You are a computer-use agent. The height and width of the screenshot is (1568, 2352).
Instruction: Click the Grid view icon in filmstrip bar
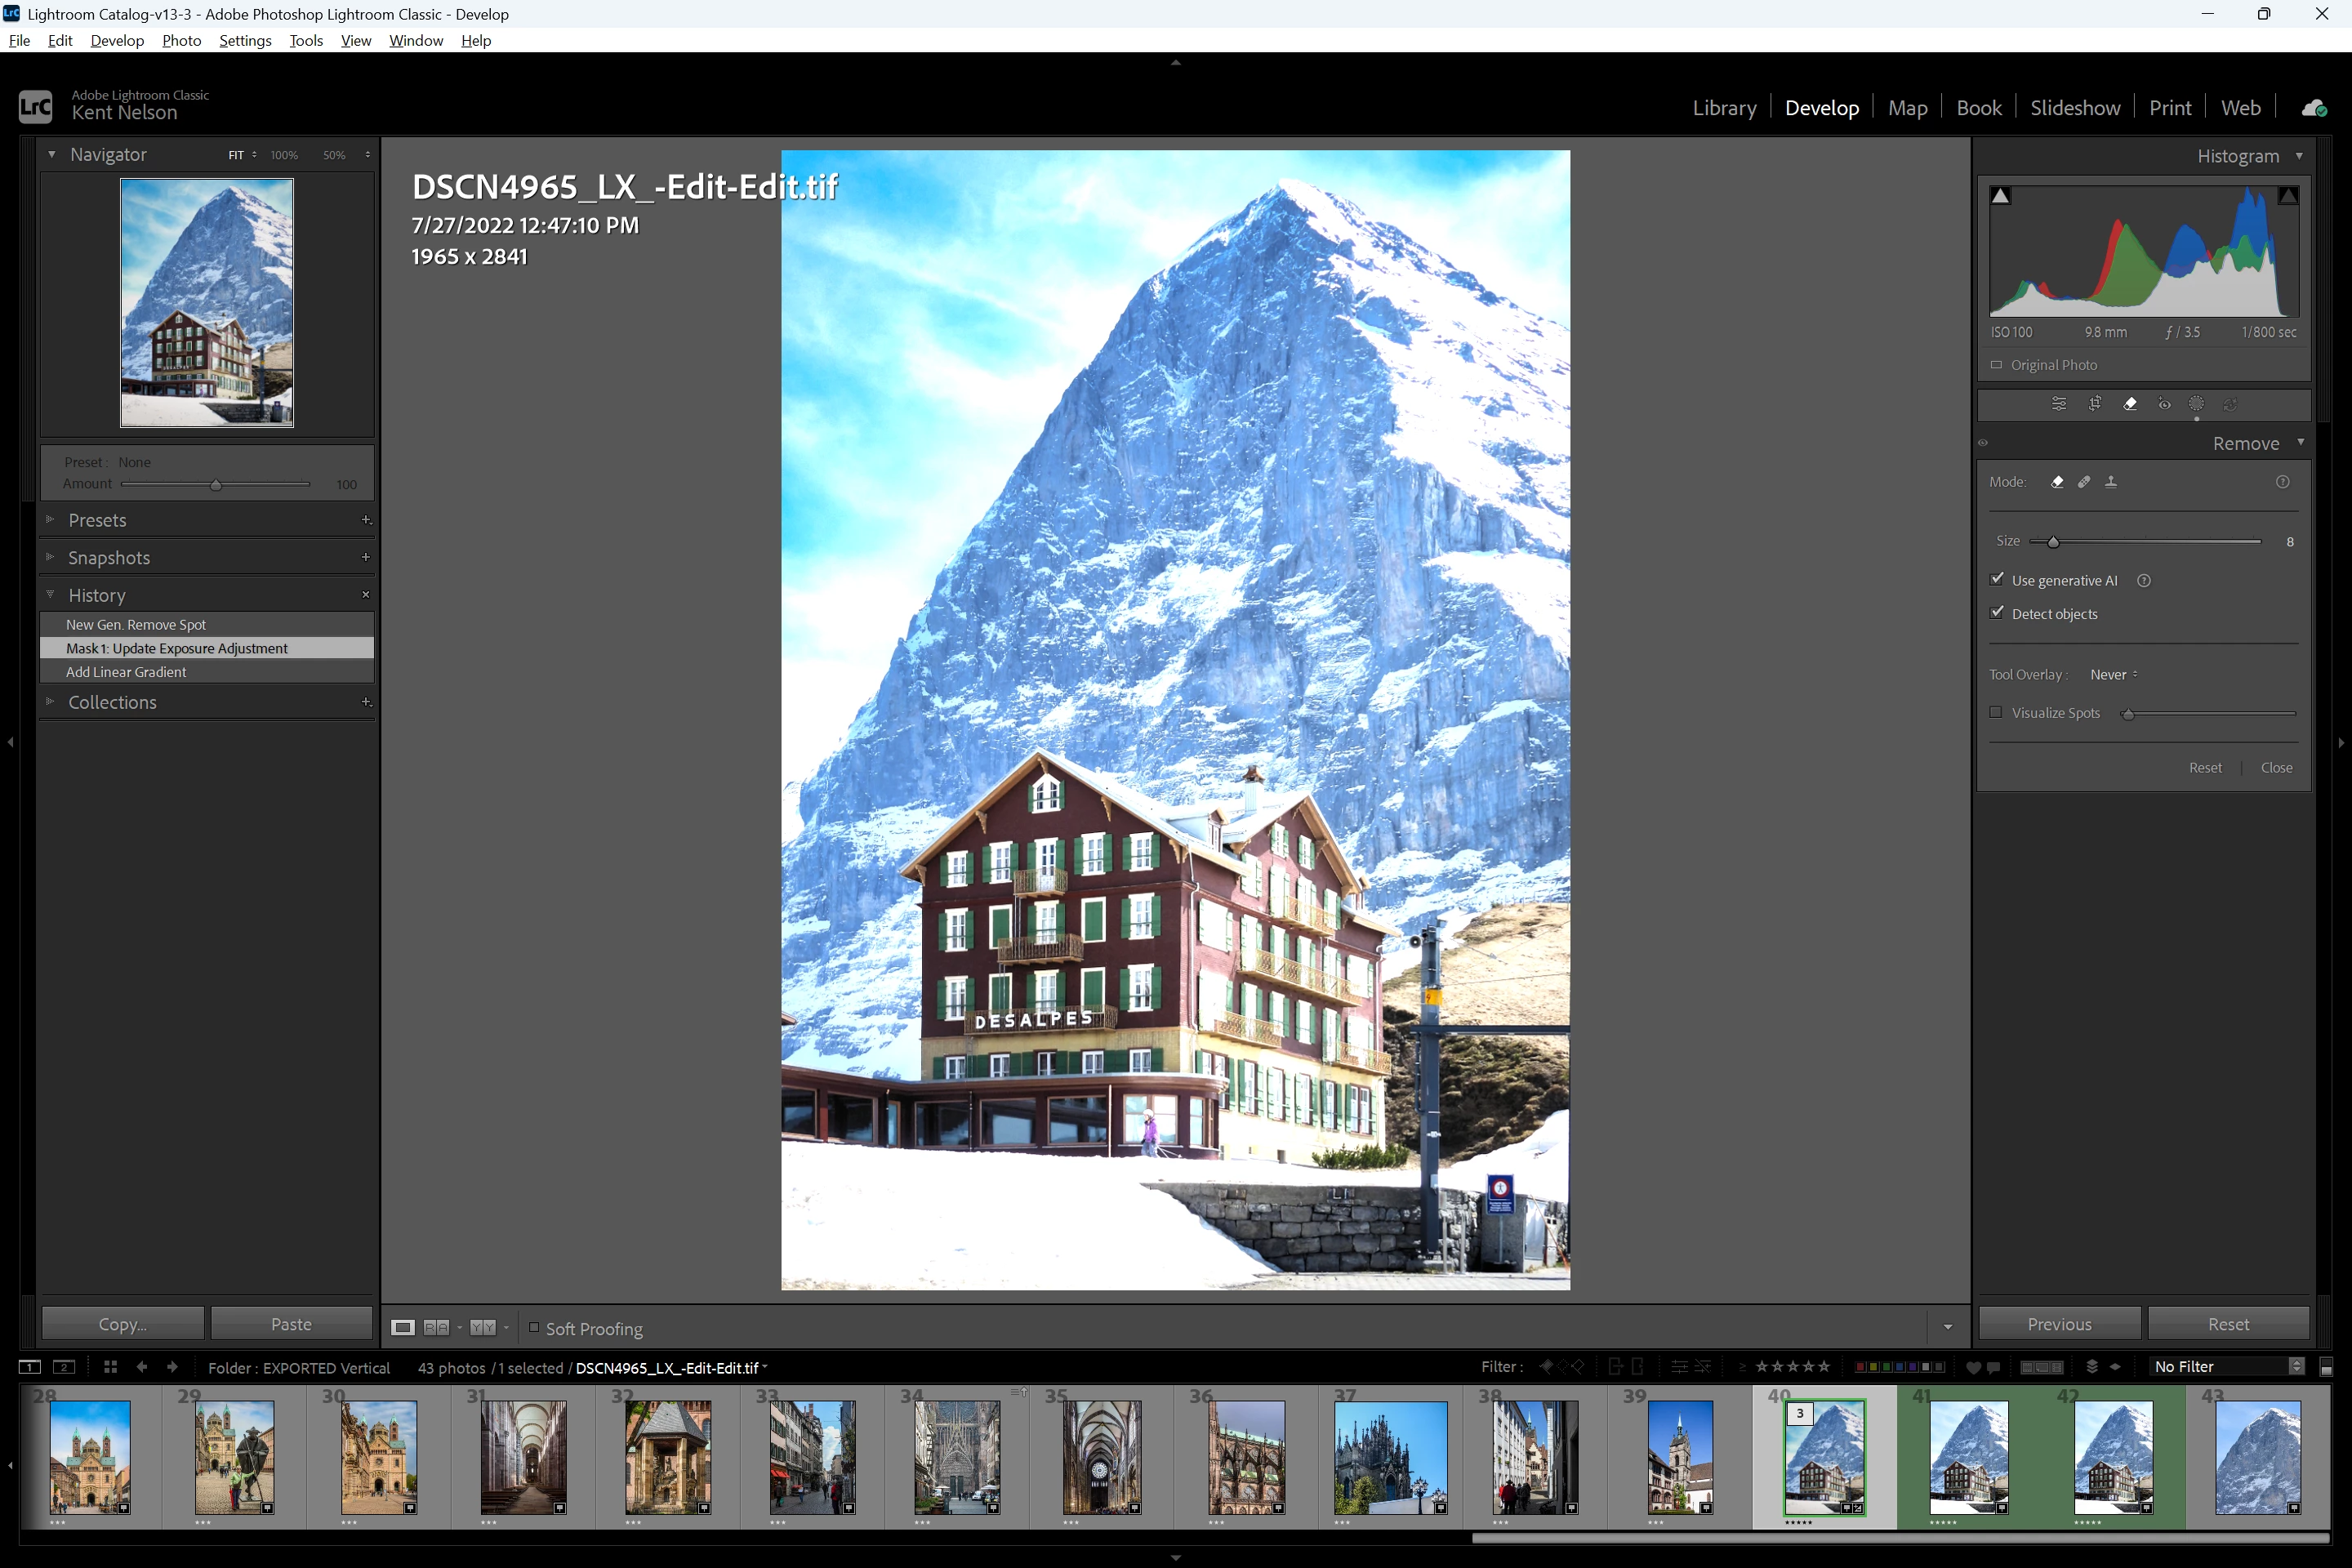pyautogui.click(x=110, y=1367)
